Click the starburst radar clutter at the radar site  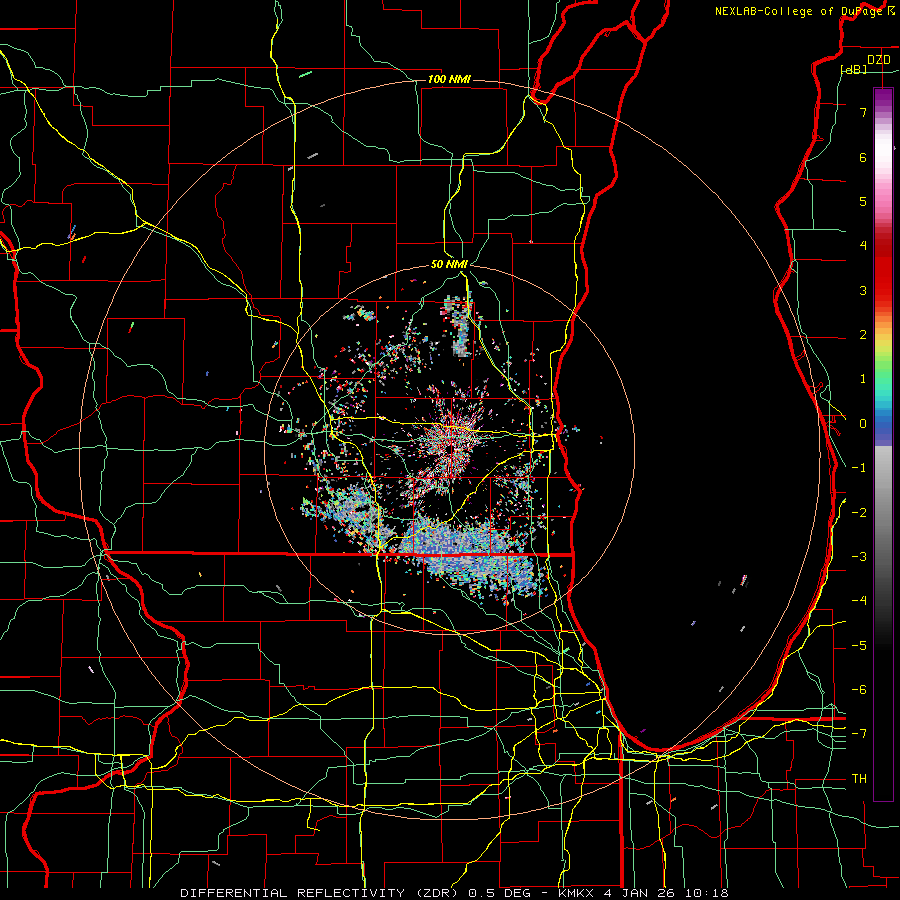(453, 439)
